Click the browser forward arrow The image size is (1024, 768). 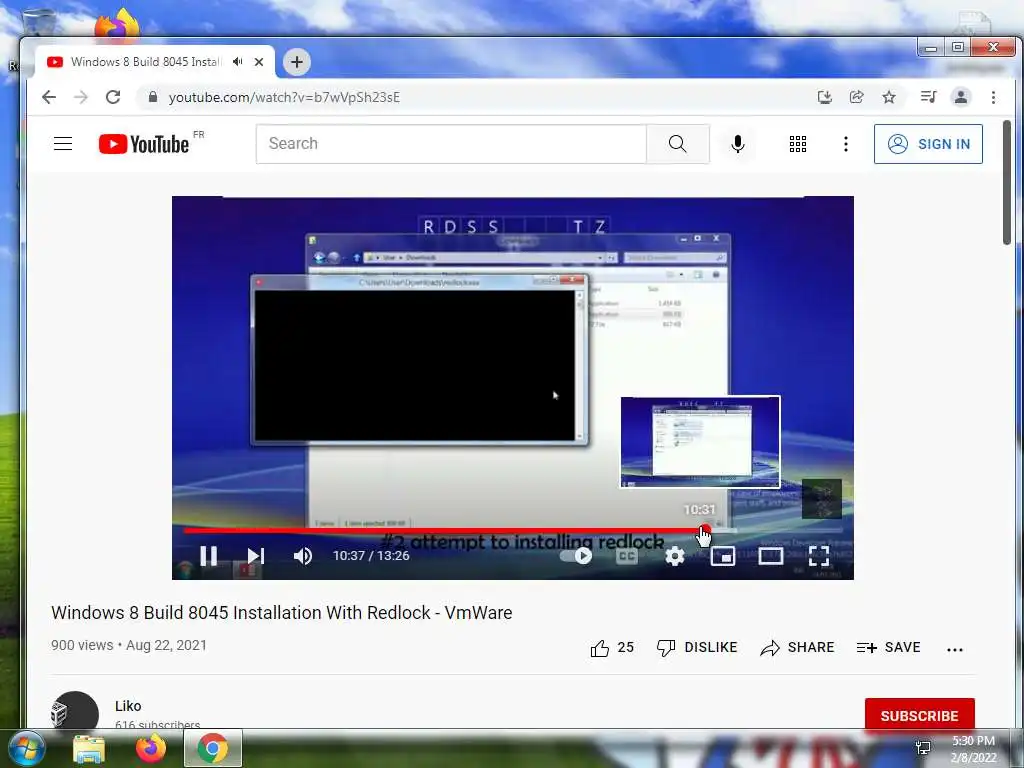click(x=81, y=97)
